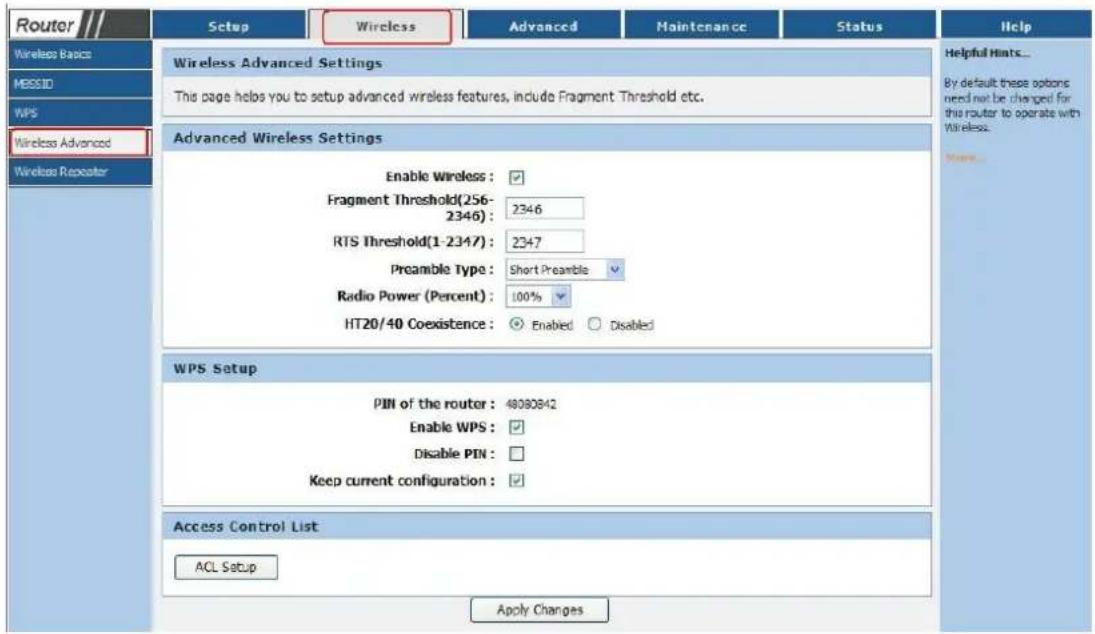This screenshot has height=634, width=1095.
Task: Click the Apply Changes button
Action: click(539, 610)
